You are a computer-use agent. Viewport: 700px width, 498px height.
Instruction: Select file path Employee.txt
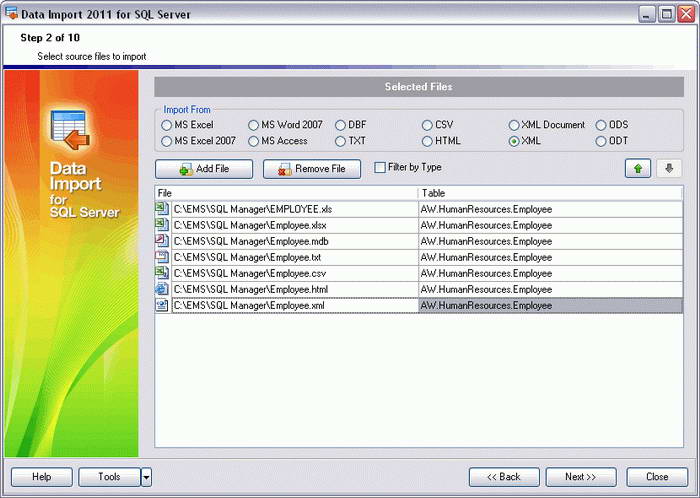(x=295, y=257)
